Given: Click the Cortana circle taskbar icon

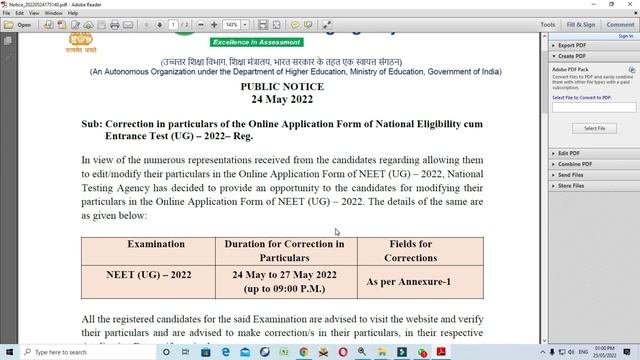Looking at the screenshot, I should tap(166, 352).
